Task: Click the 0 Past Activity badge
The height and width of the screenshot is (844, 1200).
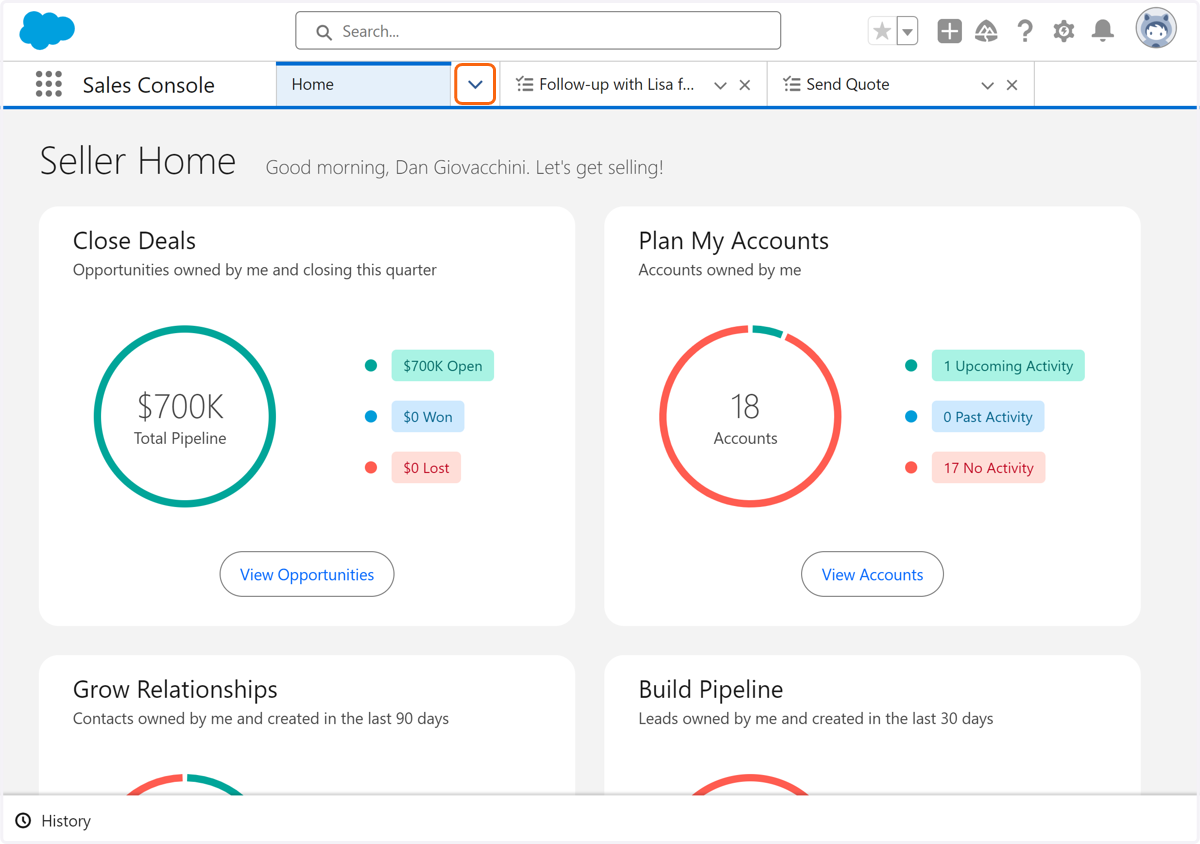Action: (x=988, y=417)
